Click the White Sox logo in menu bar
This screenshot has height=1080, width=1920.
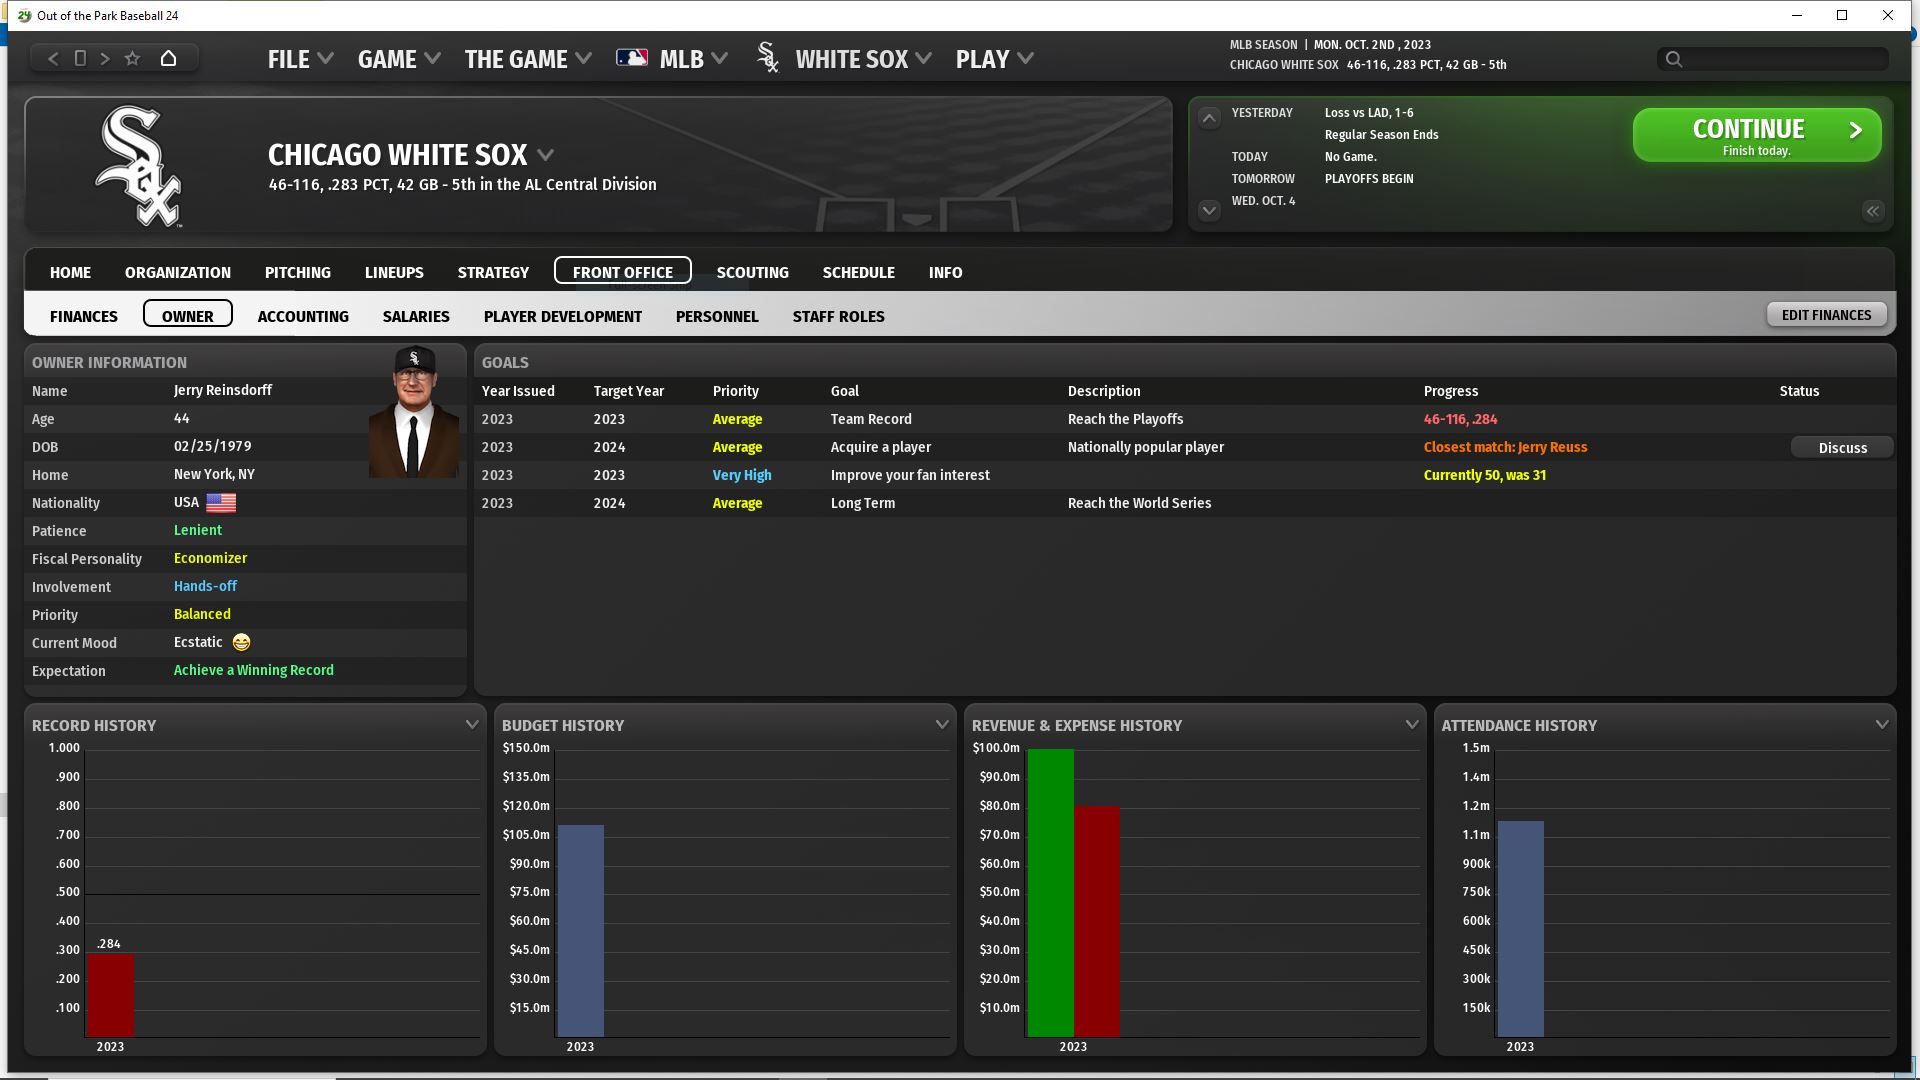(x=768, y=58)
